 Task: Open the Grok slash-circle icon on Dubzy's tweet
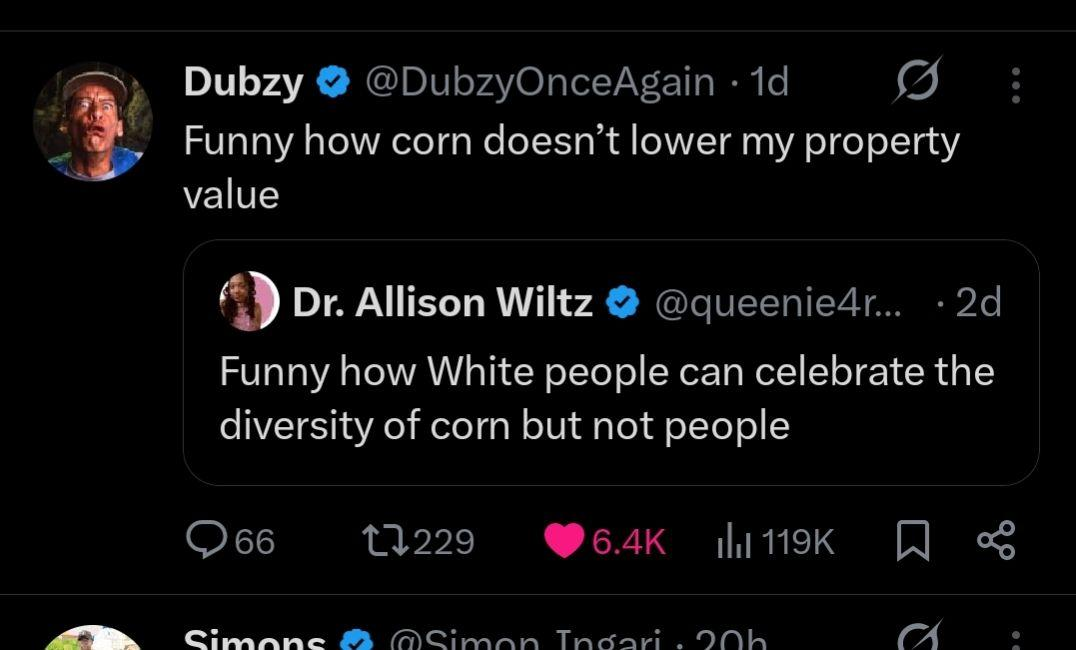pos(916,83)
